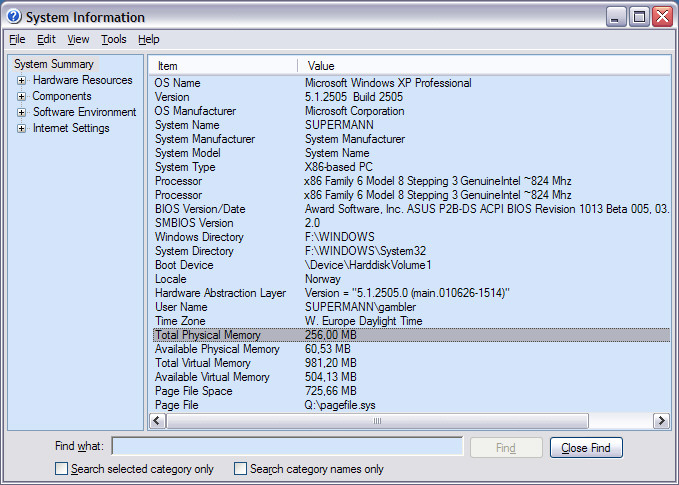Select Internet Settings tree item label
Screen dimensions: 679x485
(71, 128)
